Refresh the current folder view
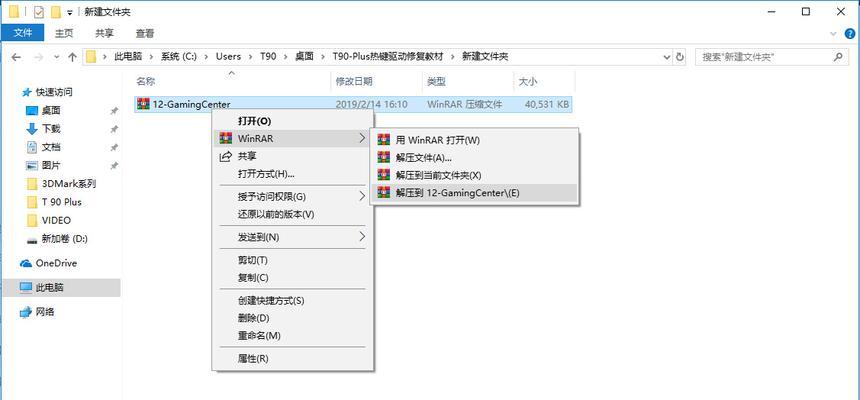This screenshot has width=860, height=400. 680,57
